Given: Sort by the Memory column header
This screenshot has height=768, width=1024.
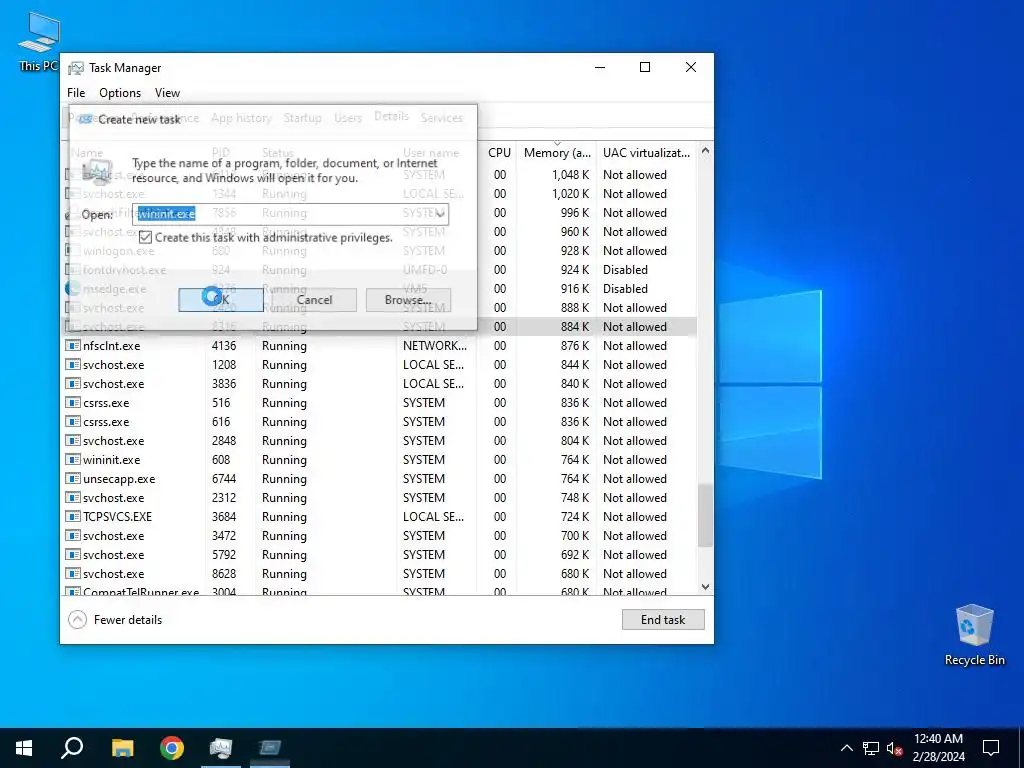Looking at the screenshot, I should click(x=557, y=152).
